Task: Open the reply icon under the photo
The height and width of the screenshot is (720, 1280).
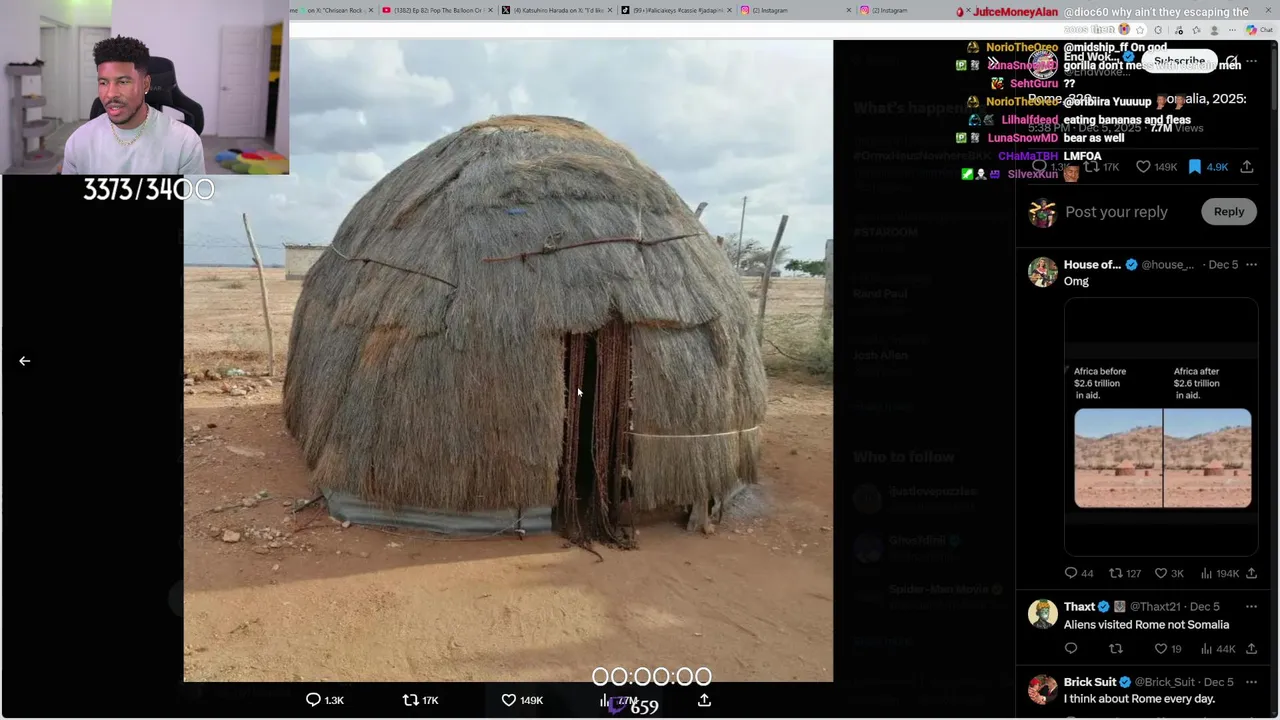Action: click(313, 700)
